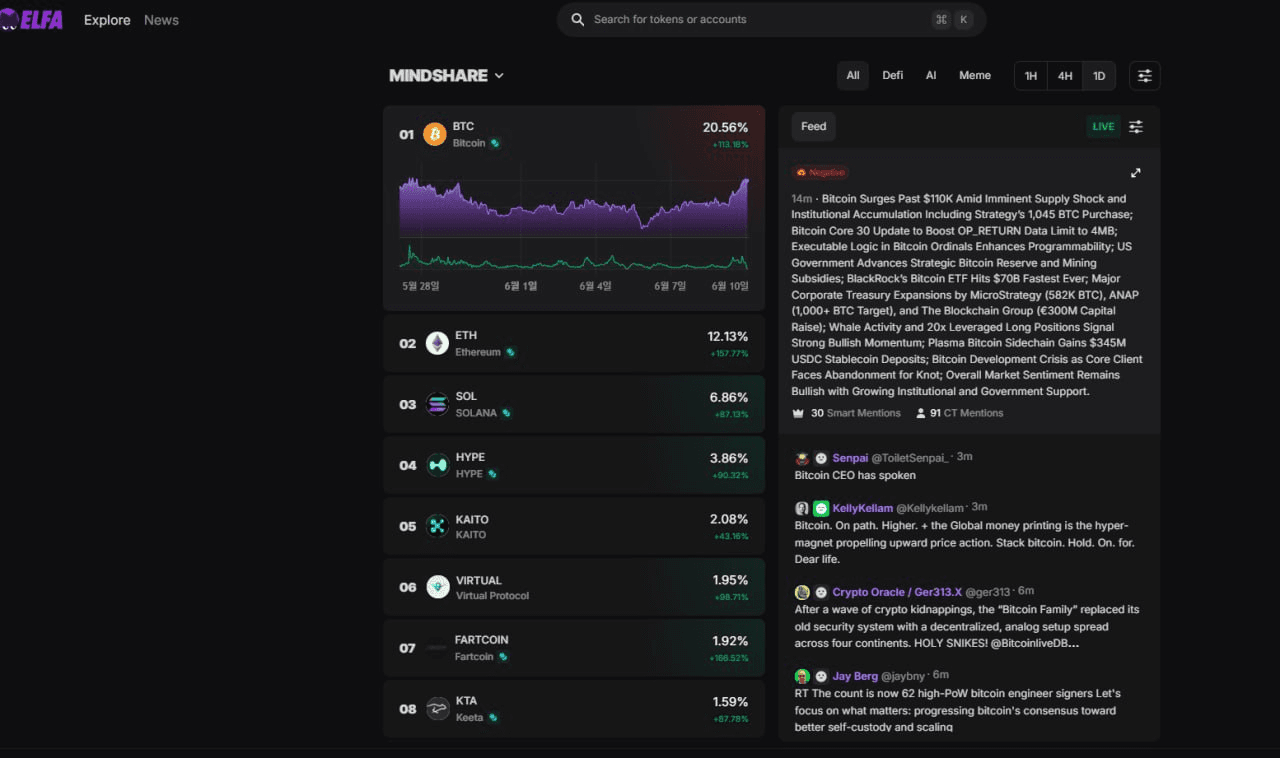1280x758 pixels.
Task: Click the person CT Mentions icon
Action: 921,413
